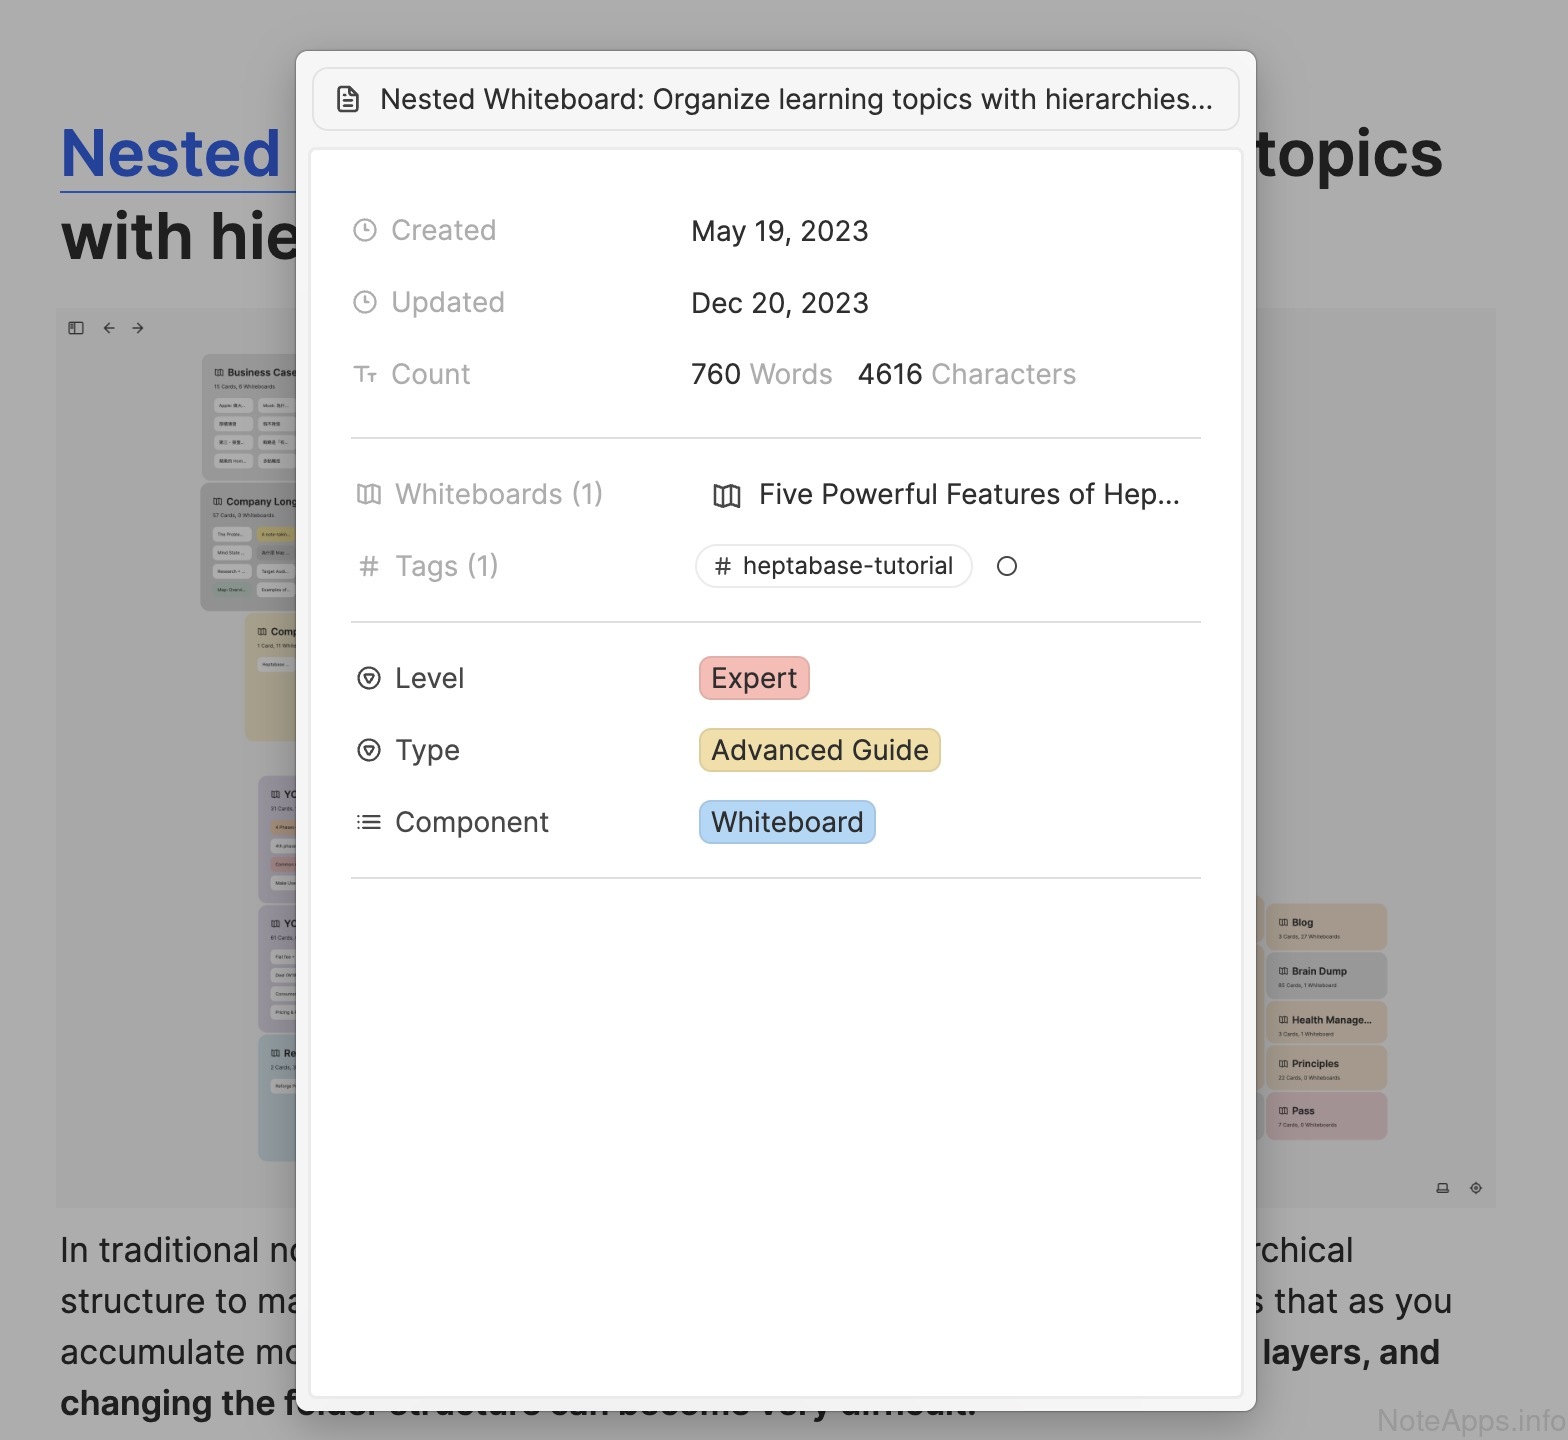Click the Nested heading link in background

coord(171,155)
